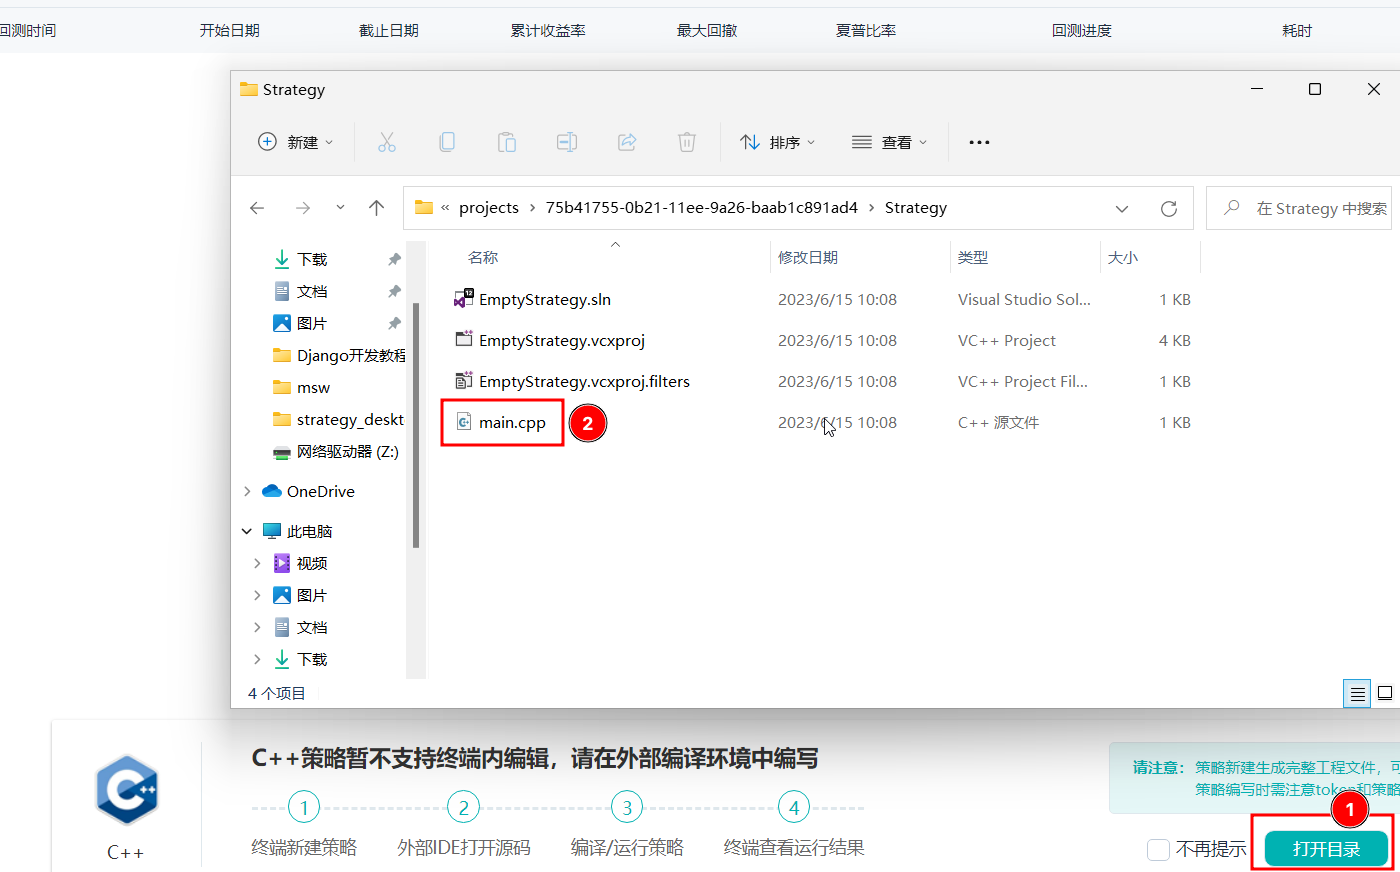
Task: Switch to large icons view button
Action: click(x=1385, y=693)
